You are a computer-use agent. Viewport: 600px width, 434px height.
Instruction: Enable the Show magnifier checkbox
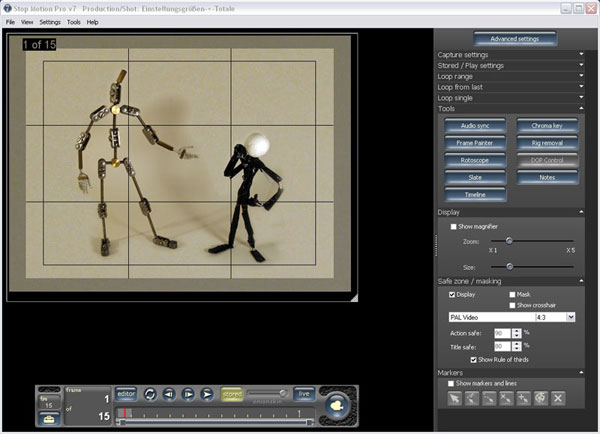click(454, 227)
